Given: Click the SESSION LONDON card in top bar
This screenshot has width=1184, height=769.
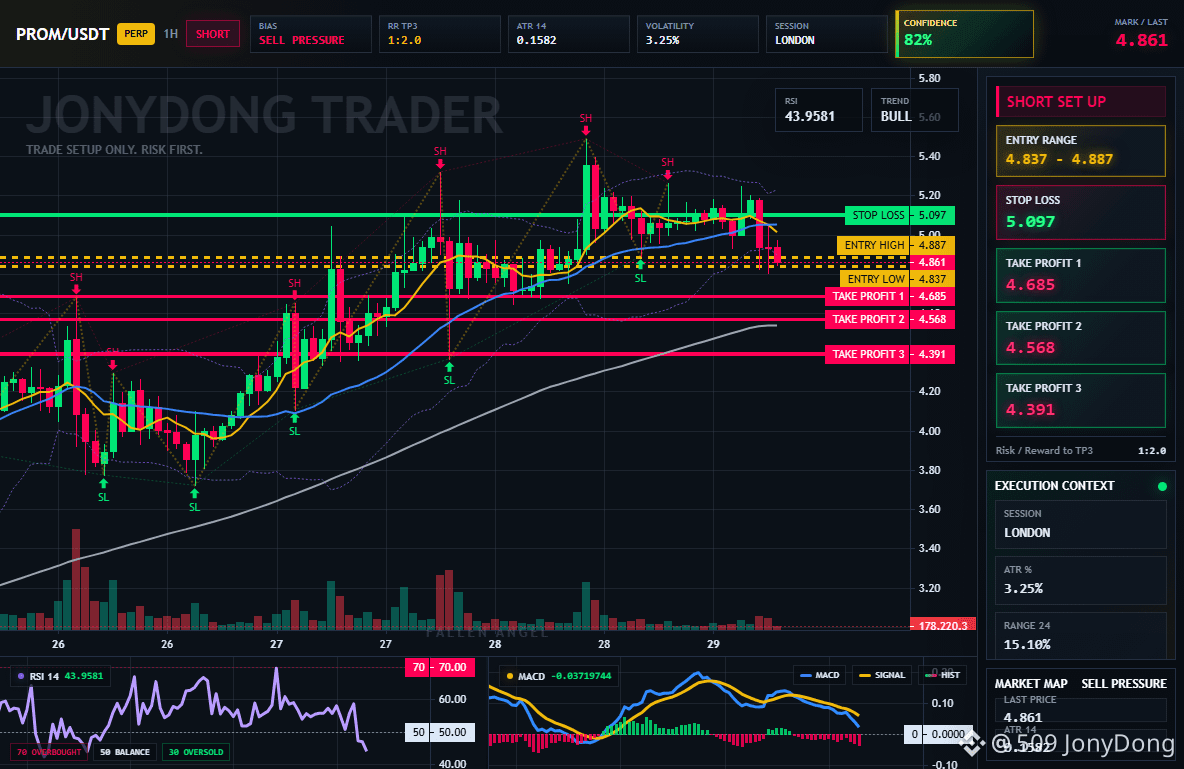Looking at the screenshot, I should pyautogui.click(x=828, y=34).
